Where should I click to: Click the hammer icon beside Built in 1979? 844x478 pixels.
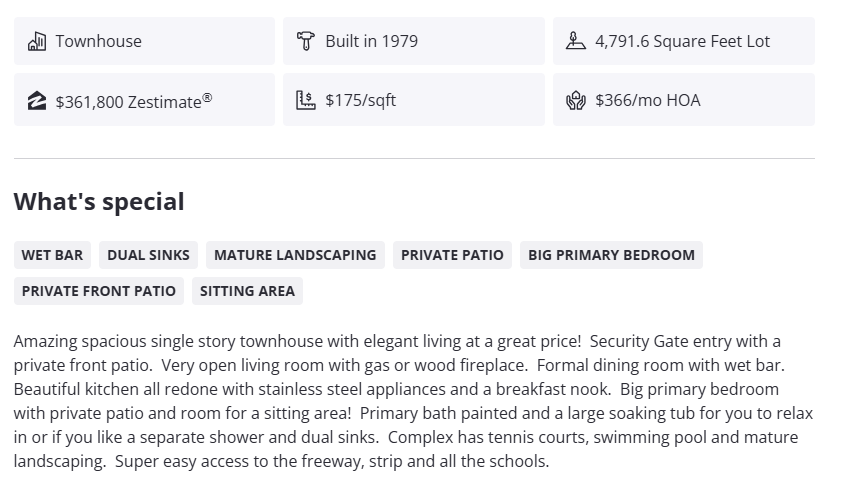coord(306,41)
